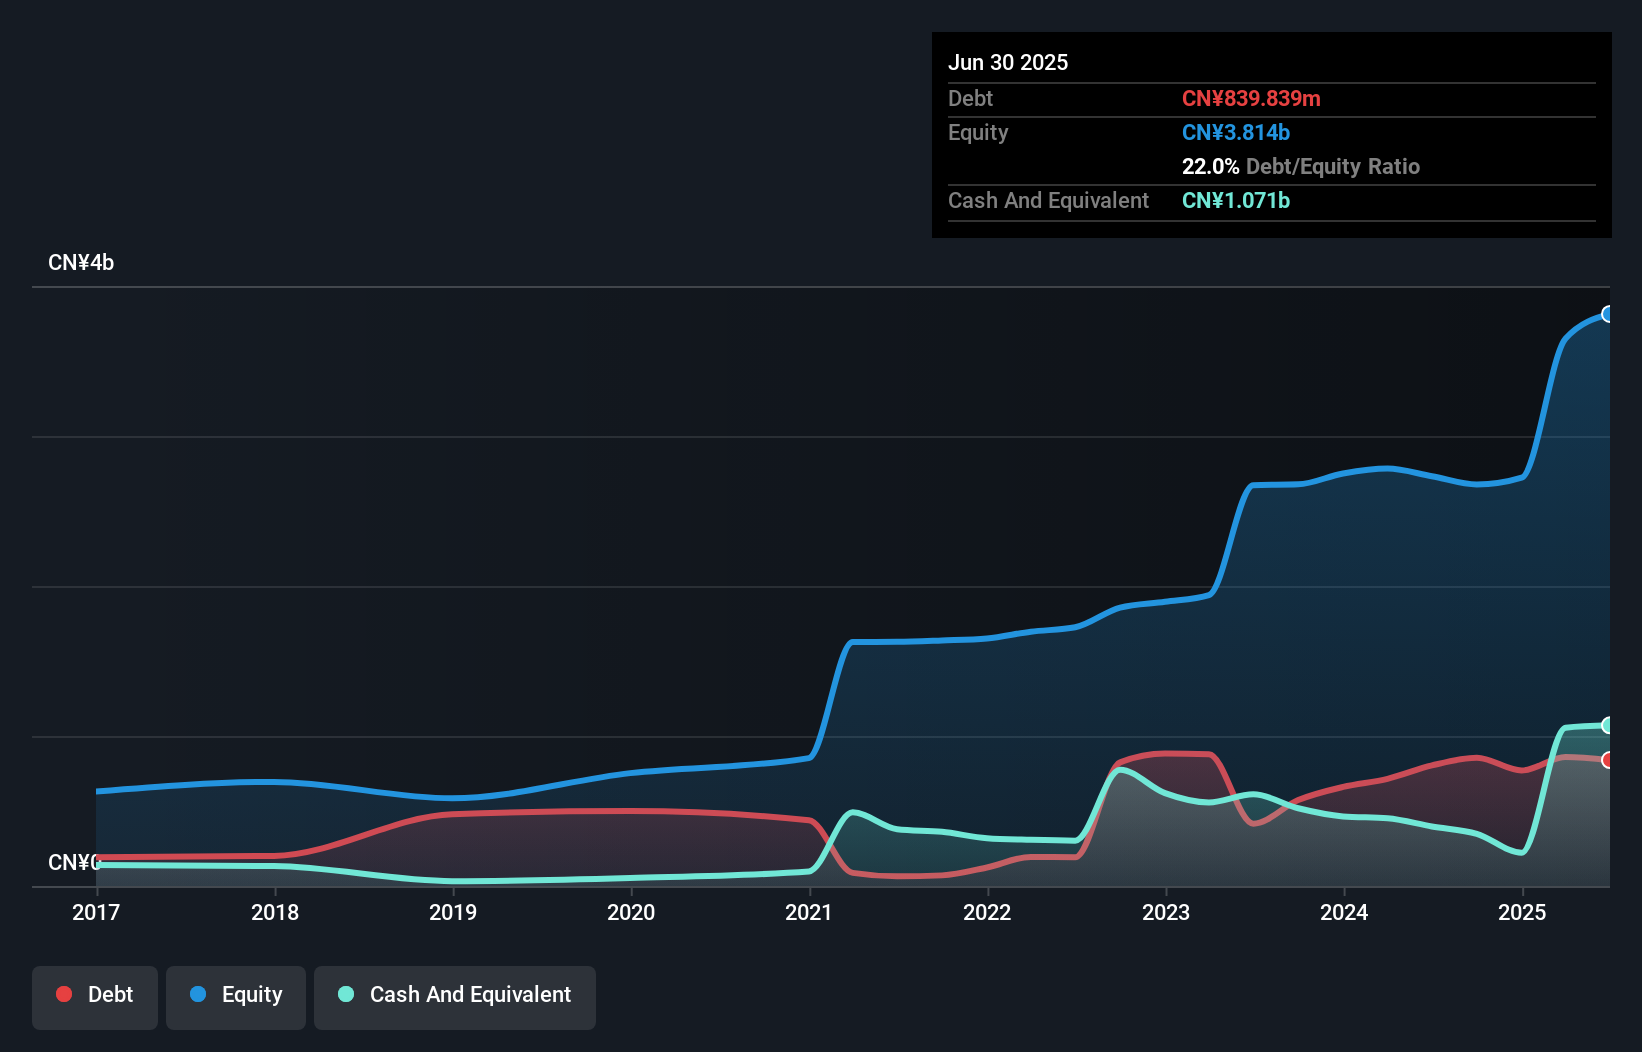The image size is (1642, 1052).
Task: Click the 2019 axis label
Action: pyautogui.click(x=453, y=912)
